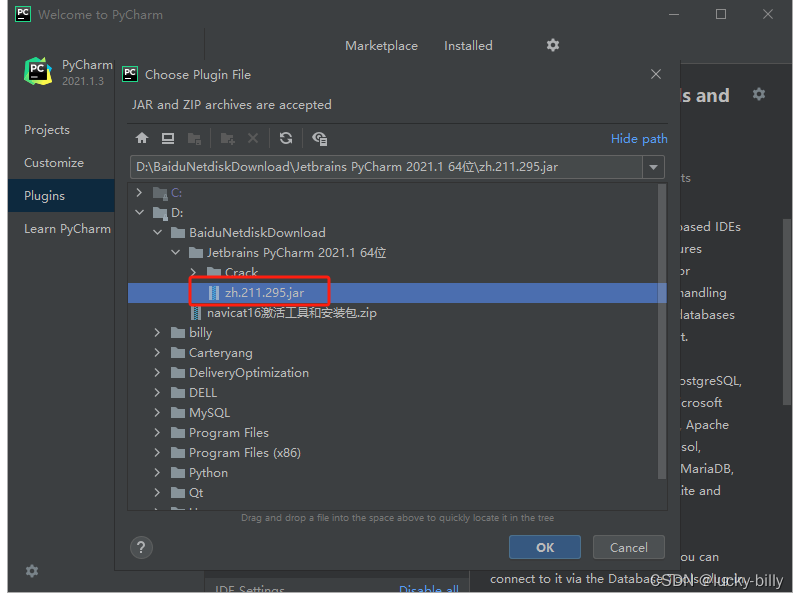Collapse Jetbrains PyCharm 2021.1 folder
Viewport: 800px width, 600px height.
[176, 253]
